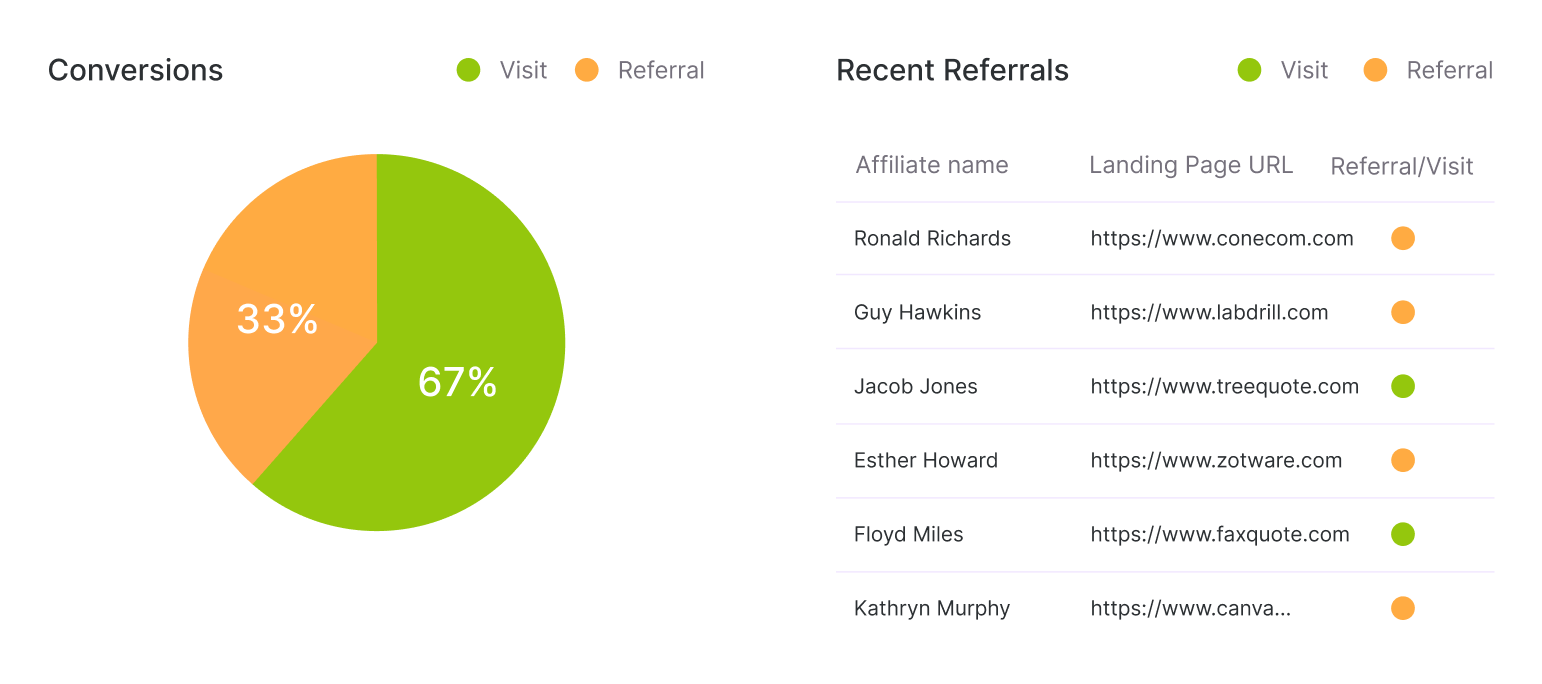
Task: Click Esther Howard's orange status dot
Action: [x=1403, y=460]
